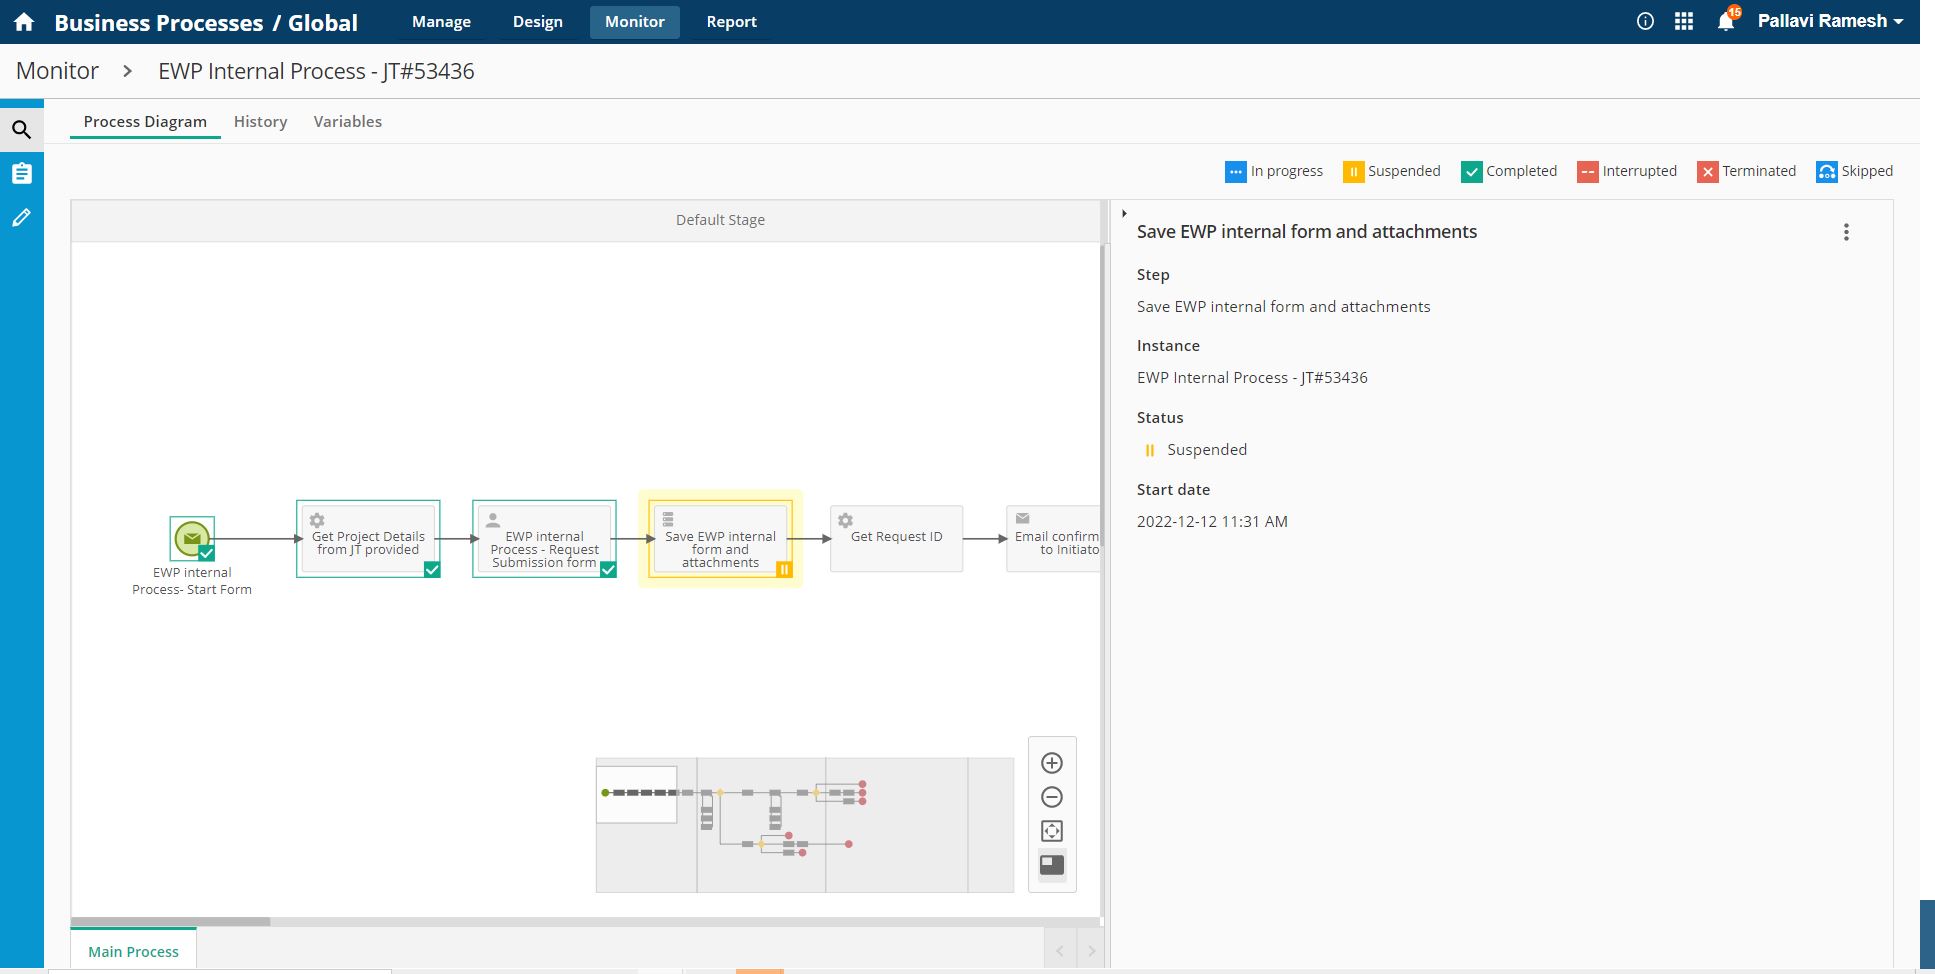The height and width of the screenshot is (974, 1935).
Task: Toggle the minimap overview panel
Action: (x=1052, y=865)
